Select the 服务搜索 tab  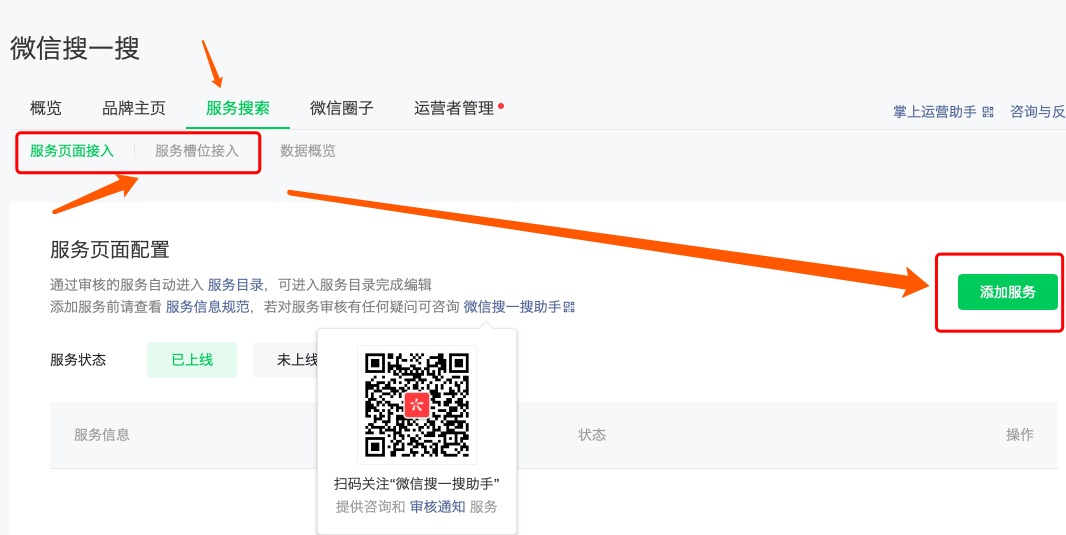[238, 108]
